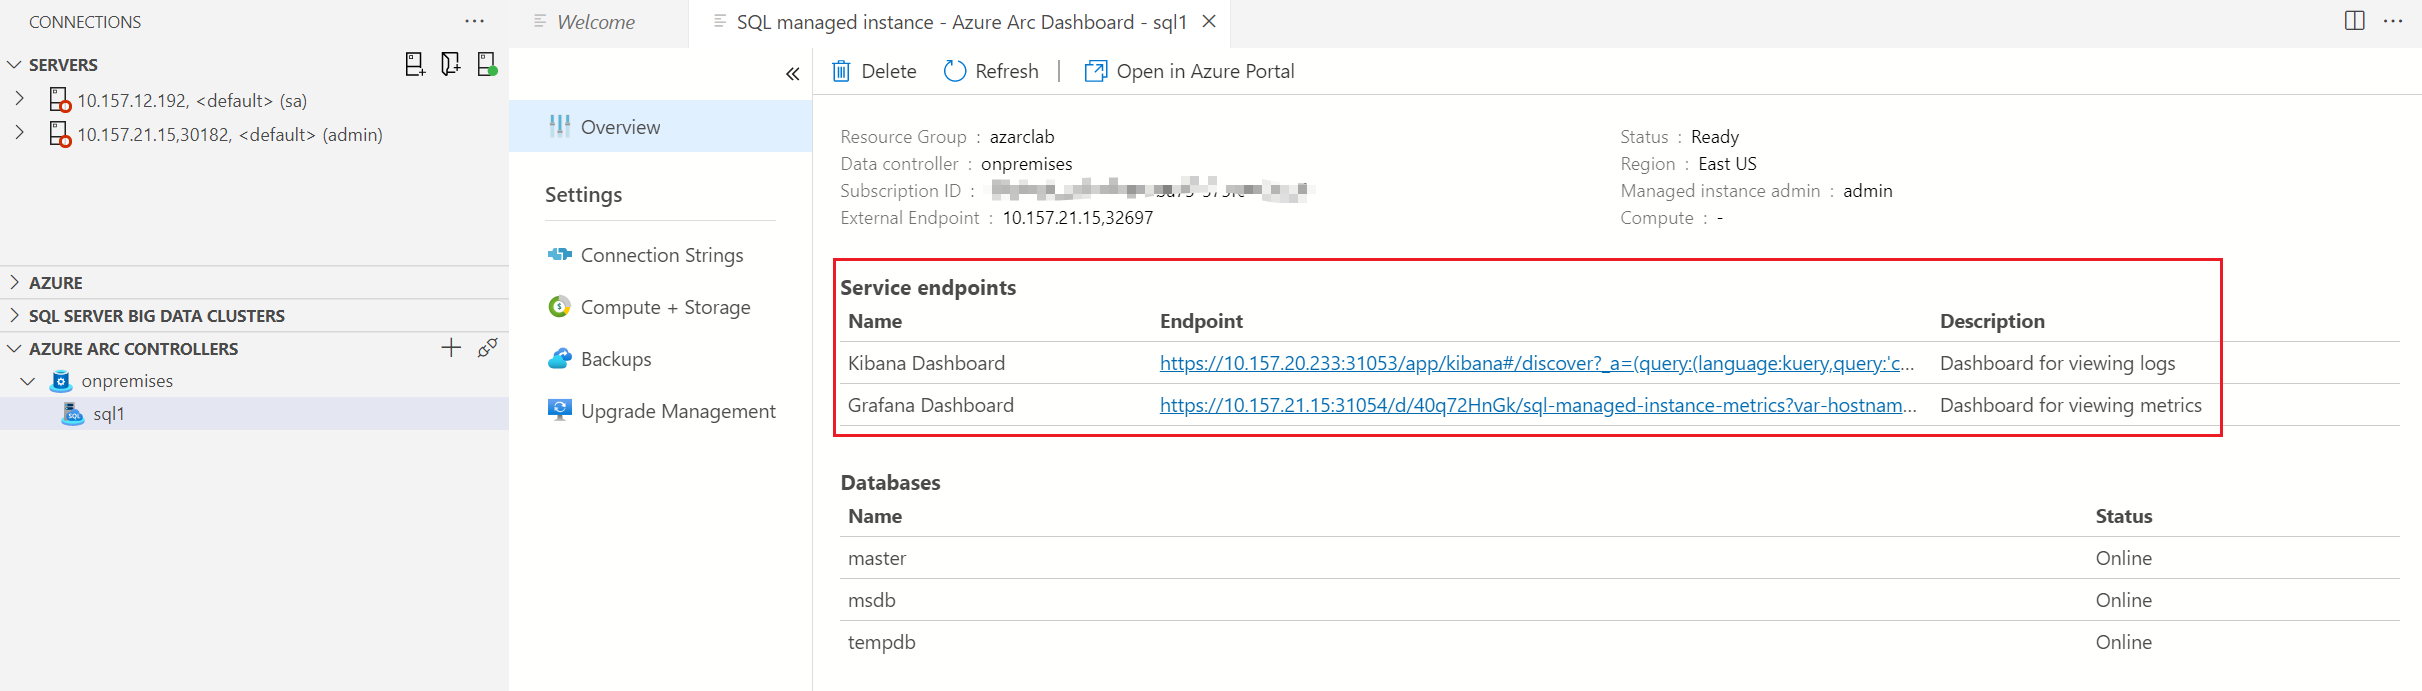
Task: Collapse the AZURE ARC CONTROLLERS section
Action: click(x=14, y=348)
